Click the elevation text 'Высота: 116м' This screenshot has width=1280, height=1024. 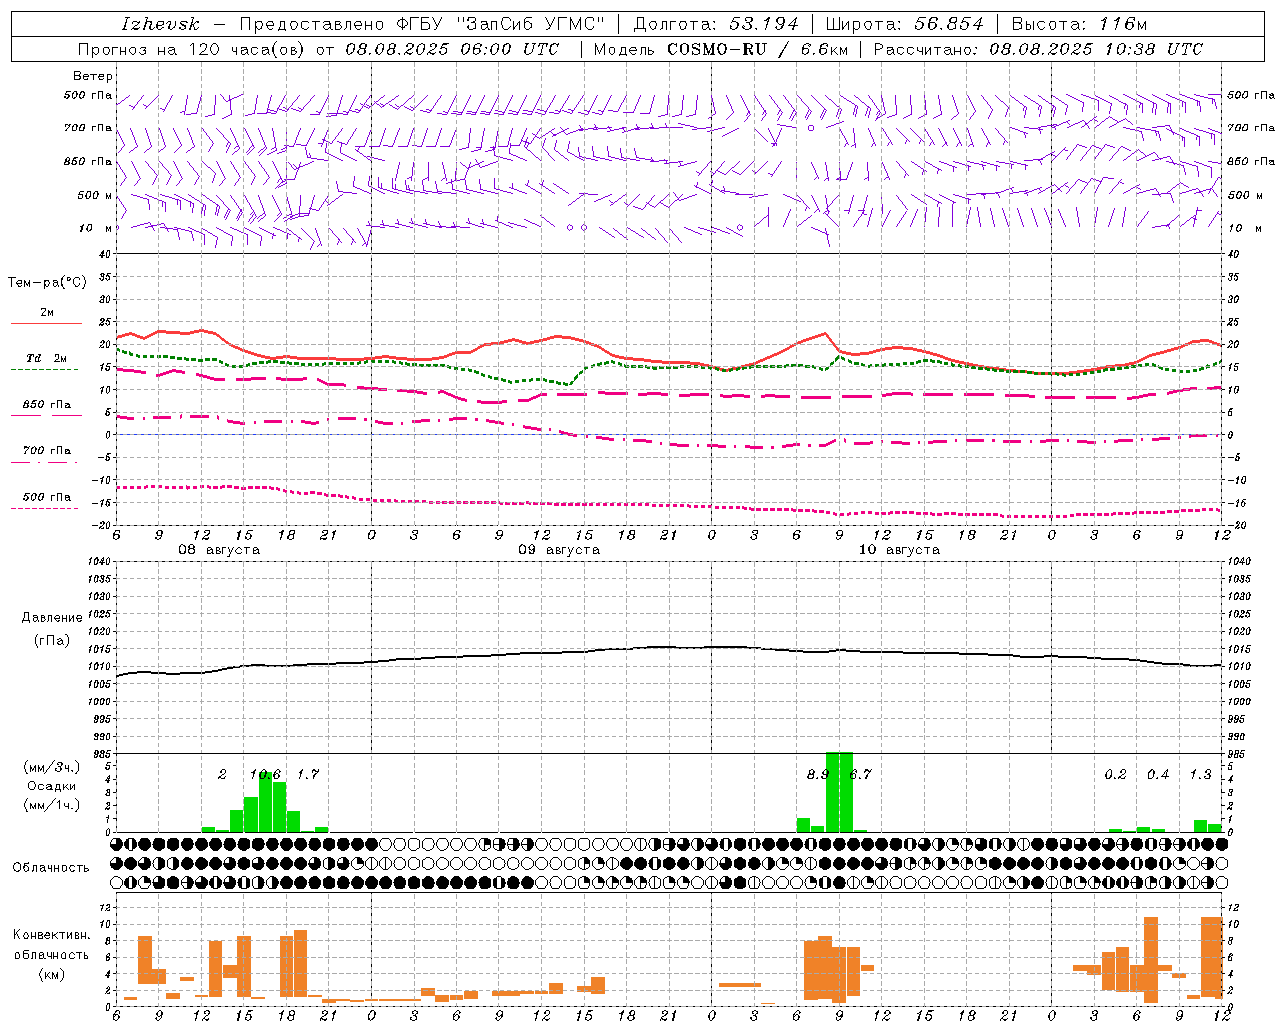pyautogui.click(x=1079, y=24)
